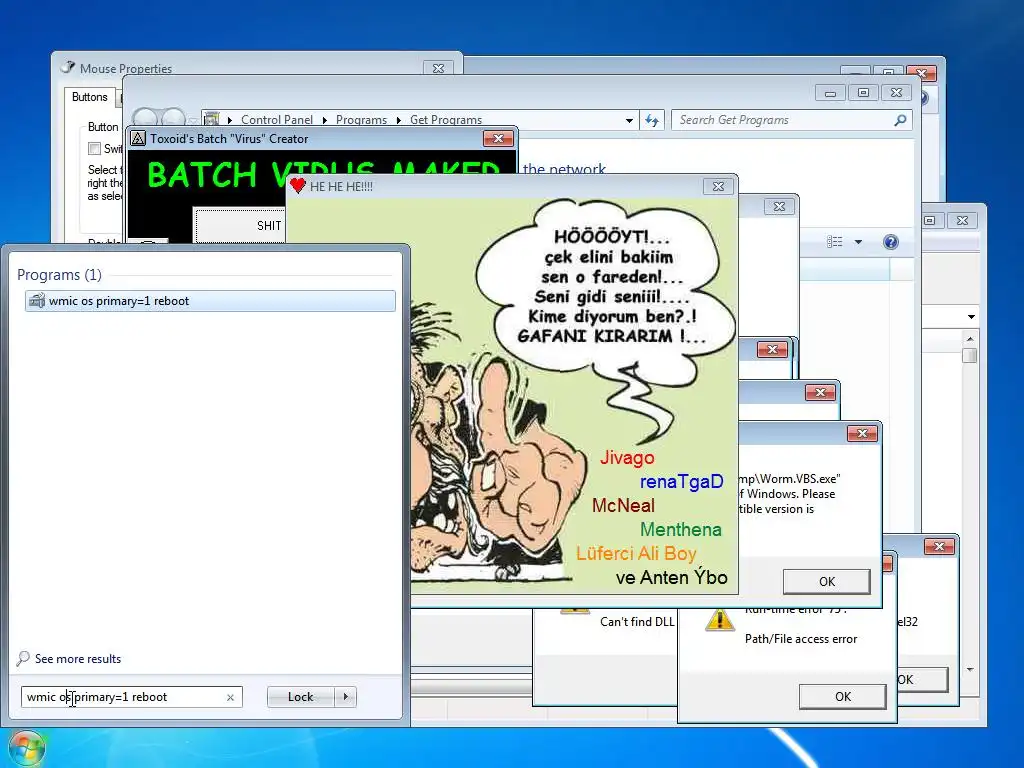The image size is (1024, 768).
Task: Click the Programs (1) heading in Start menu
Action: pyautogui.click(x=59, y=275)
